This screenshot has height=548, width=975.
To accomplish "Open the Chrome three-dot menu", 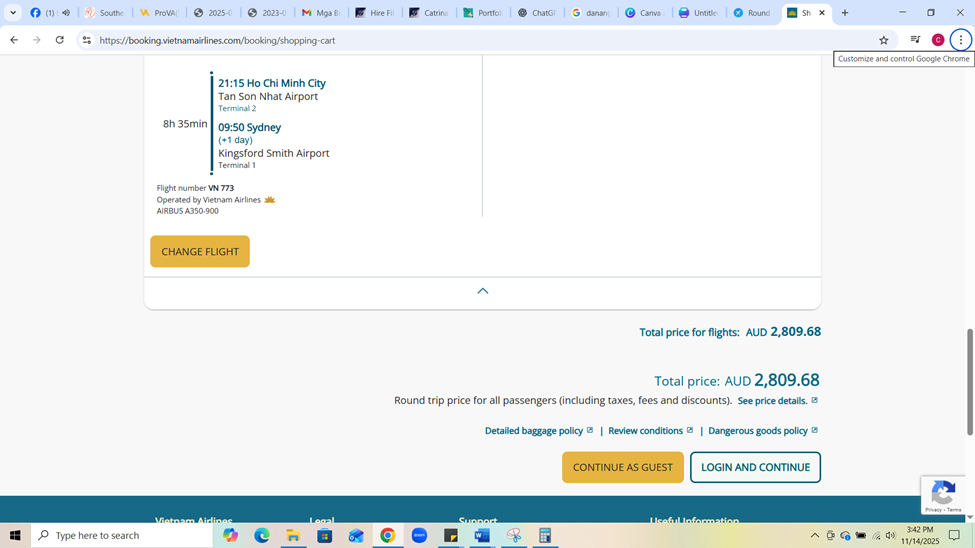I will point(961,40).
